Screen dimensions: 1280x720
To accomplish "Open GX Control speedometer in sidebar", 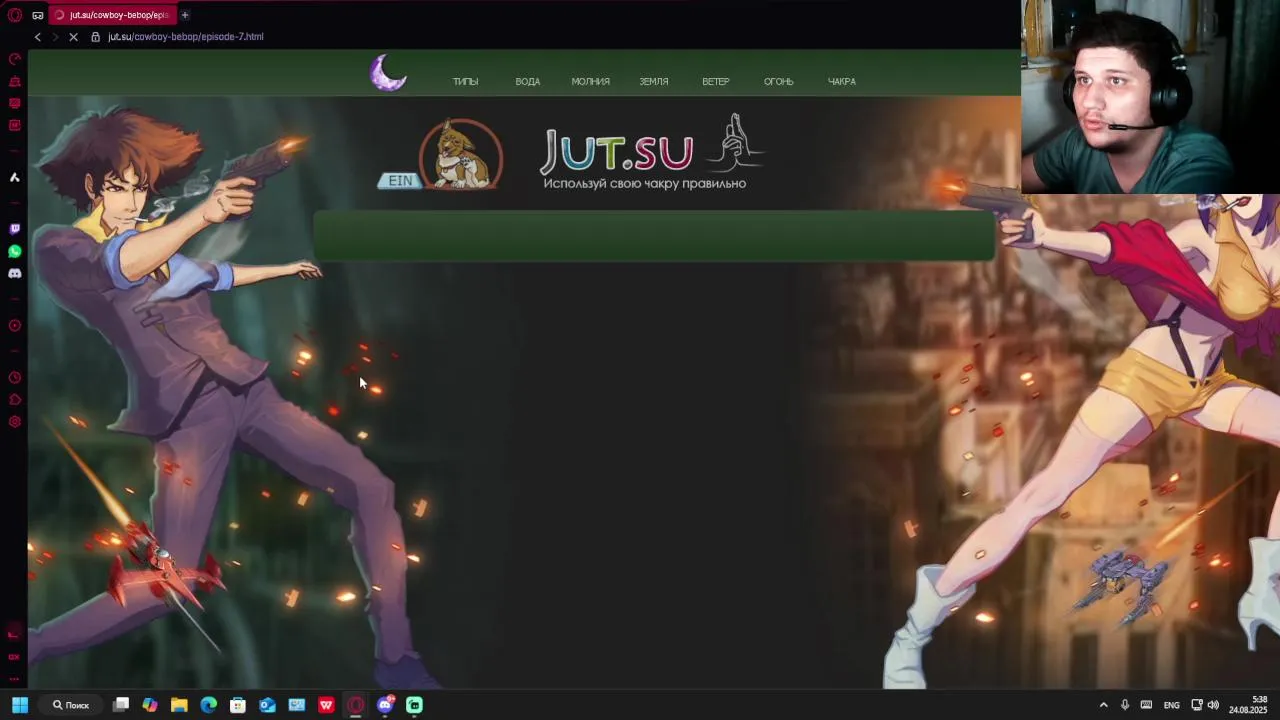I will tap(15, 59).
